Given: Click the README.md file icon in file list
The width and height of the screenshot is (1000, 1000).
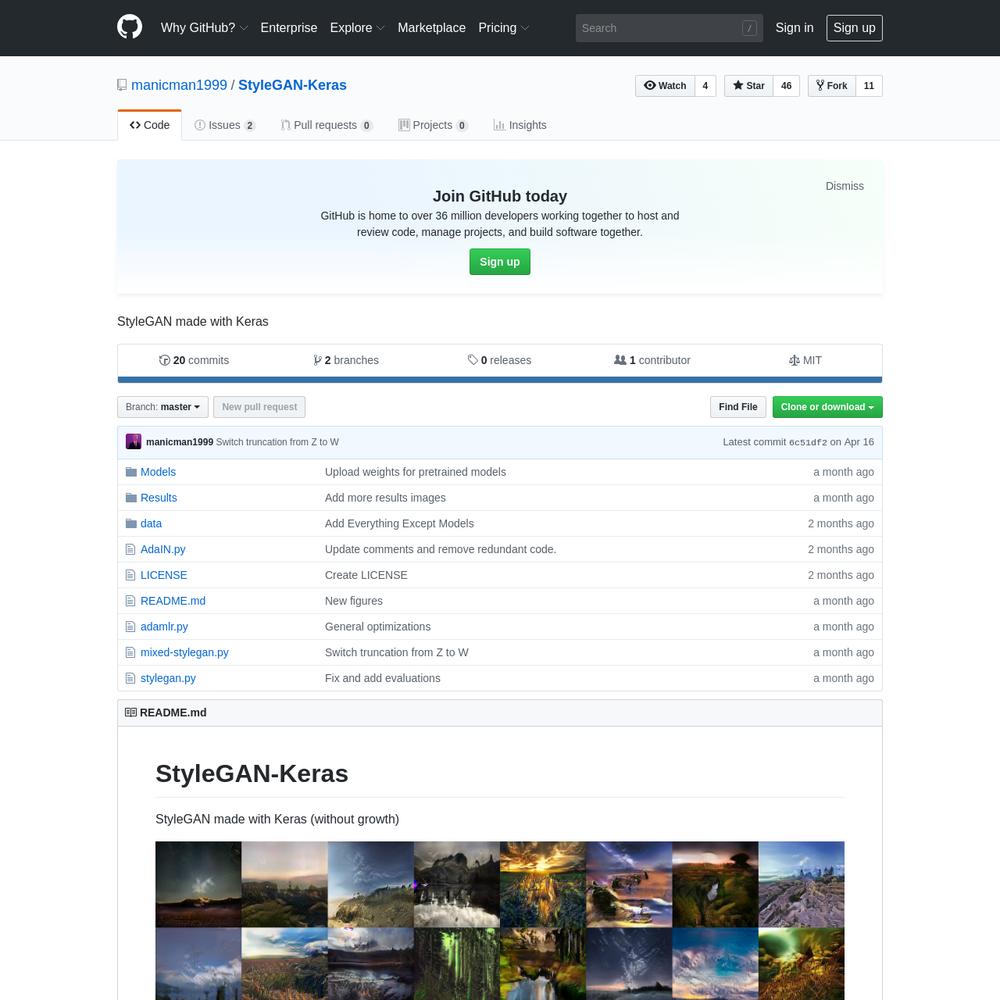Looking at the screenshot, I should 130,601.
